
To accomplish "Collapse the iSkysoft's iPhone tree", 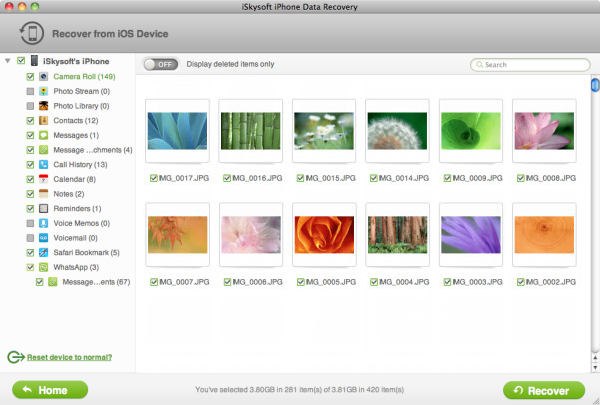I will click(8, 61).
